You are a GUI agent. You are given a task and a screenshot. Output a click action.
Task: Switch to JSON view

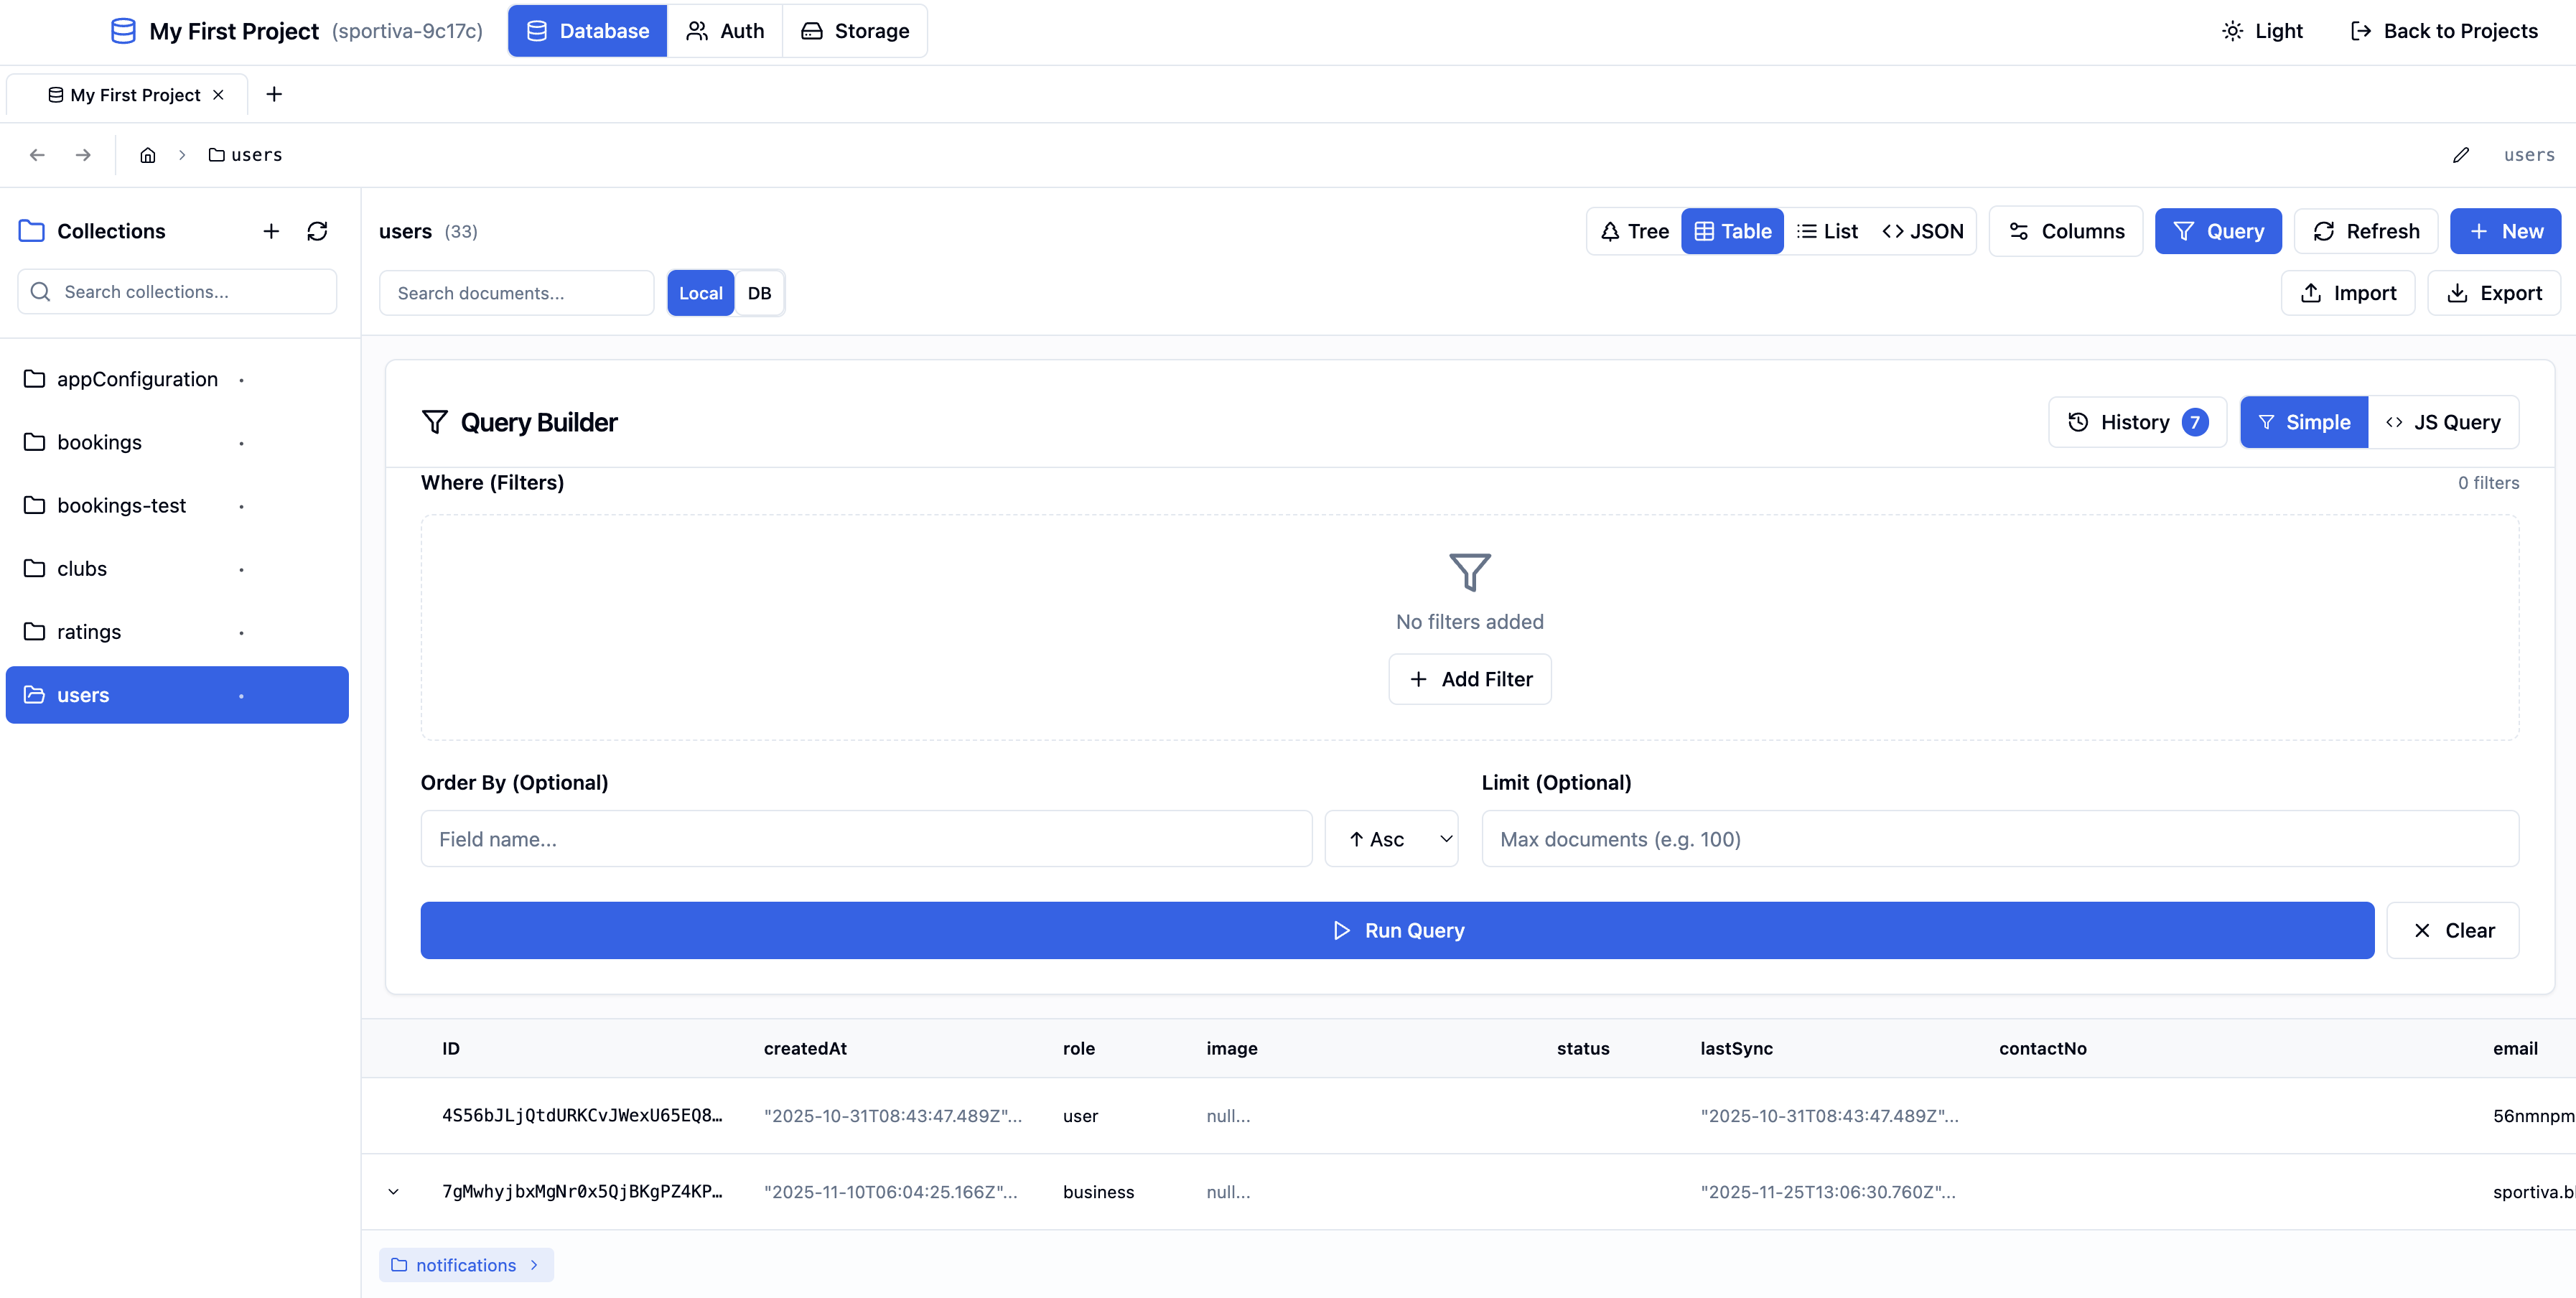[1921, 231]
